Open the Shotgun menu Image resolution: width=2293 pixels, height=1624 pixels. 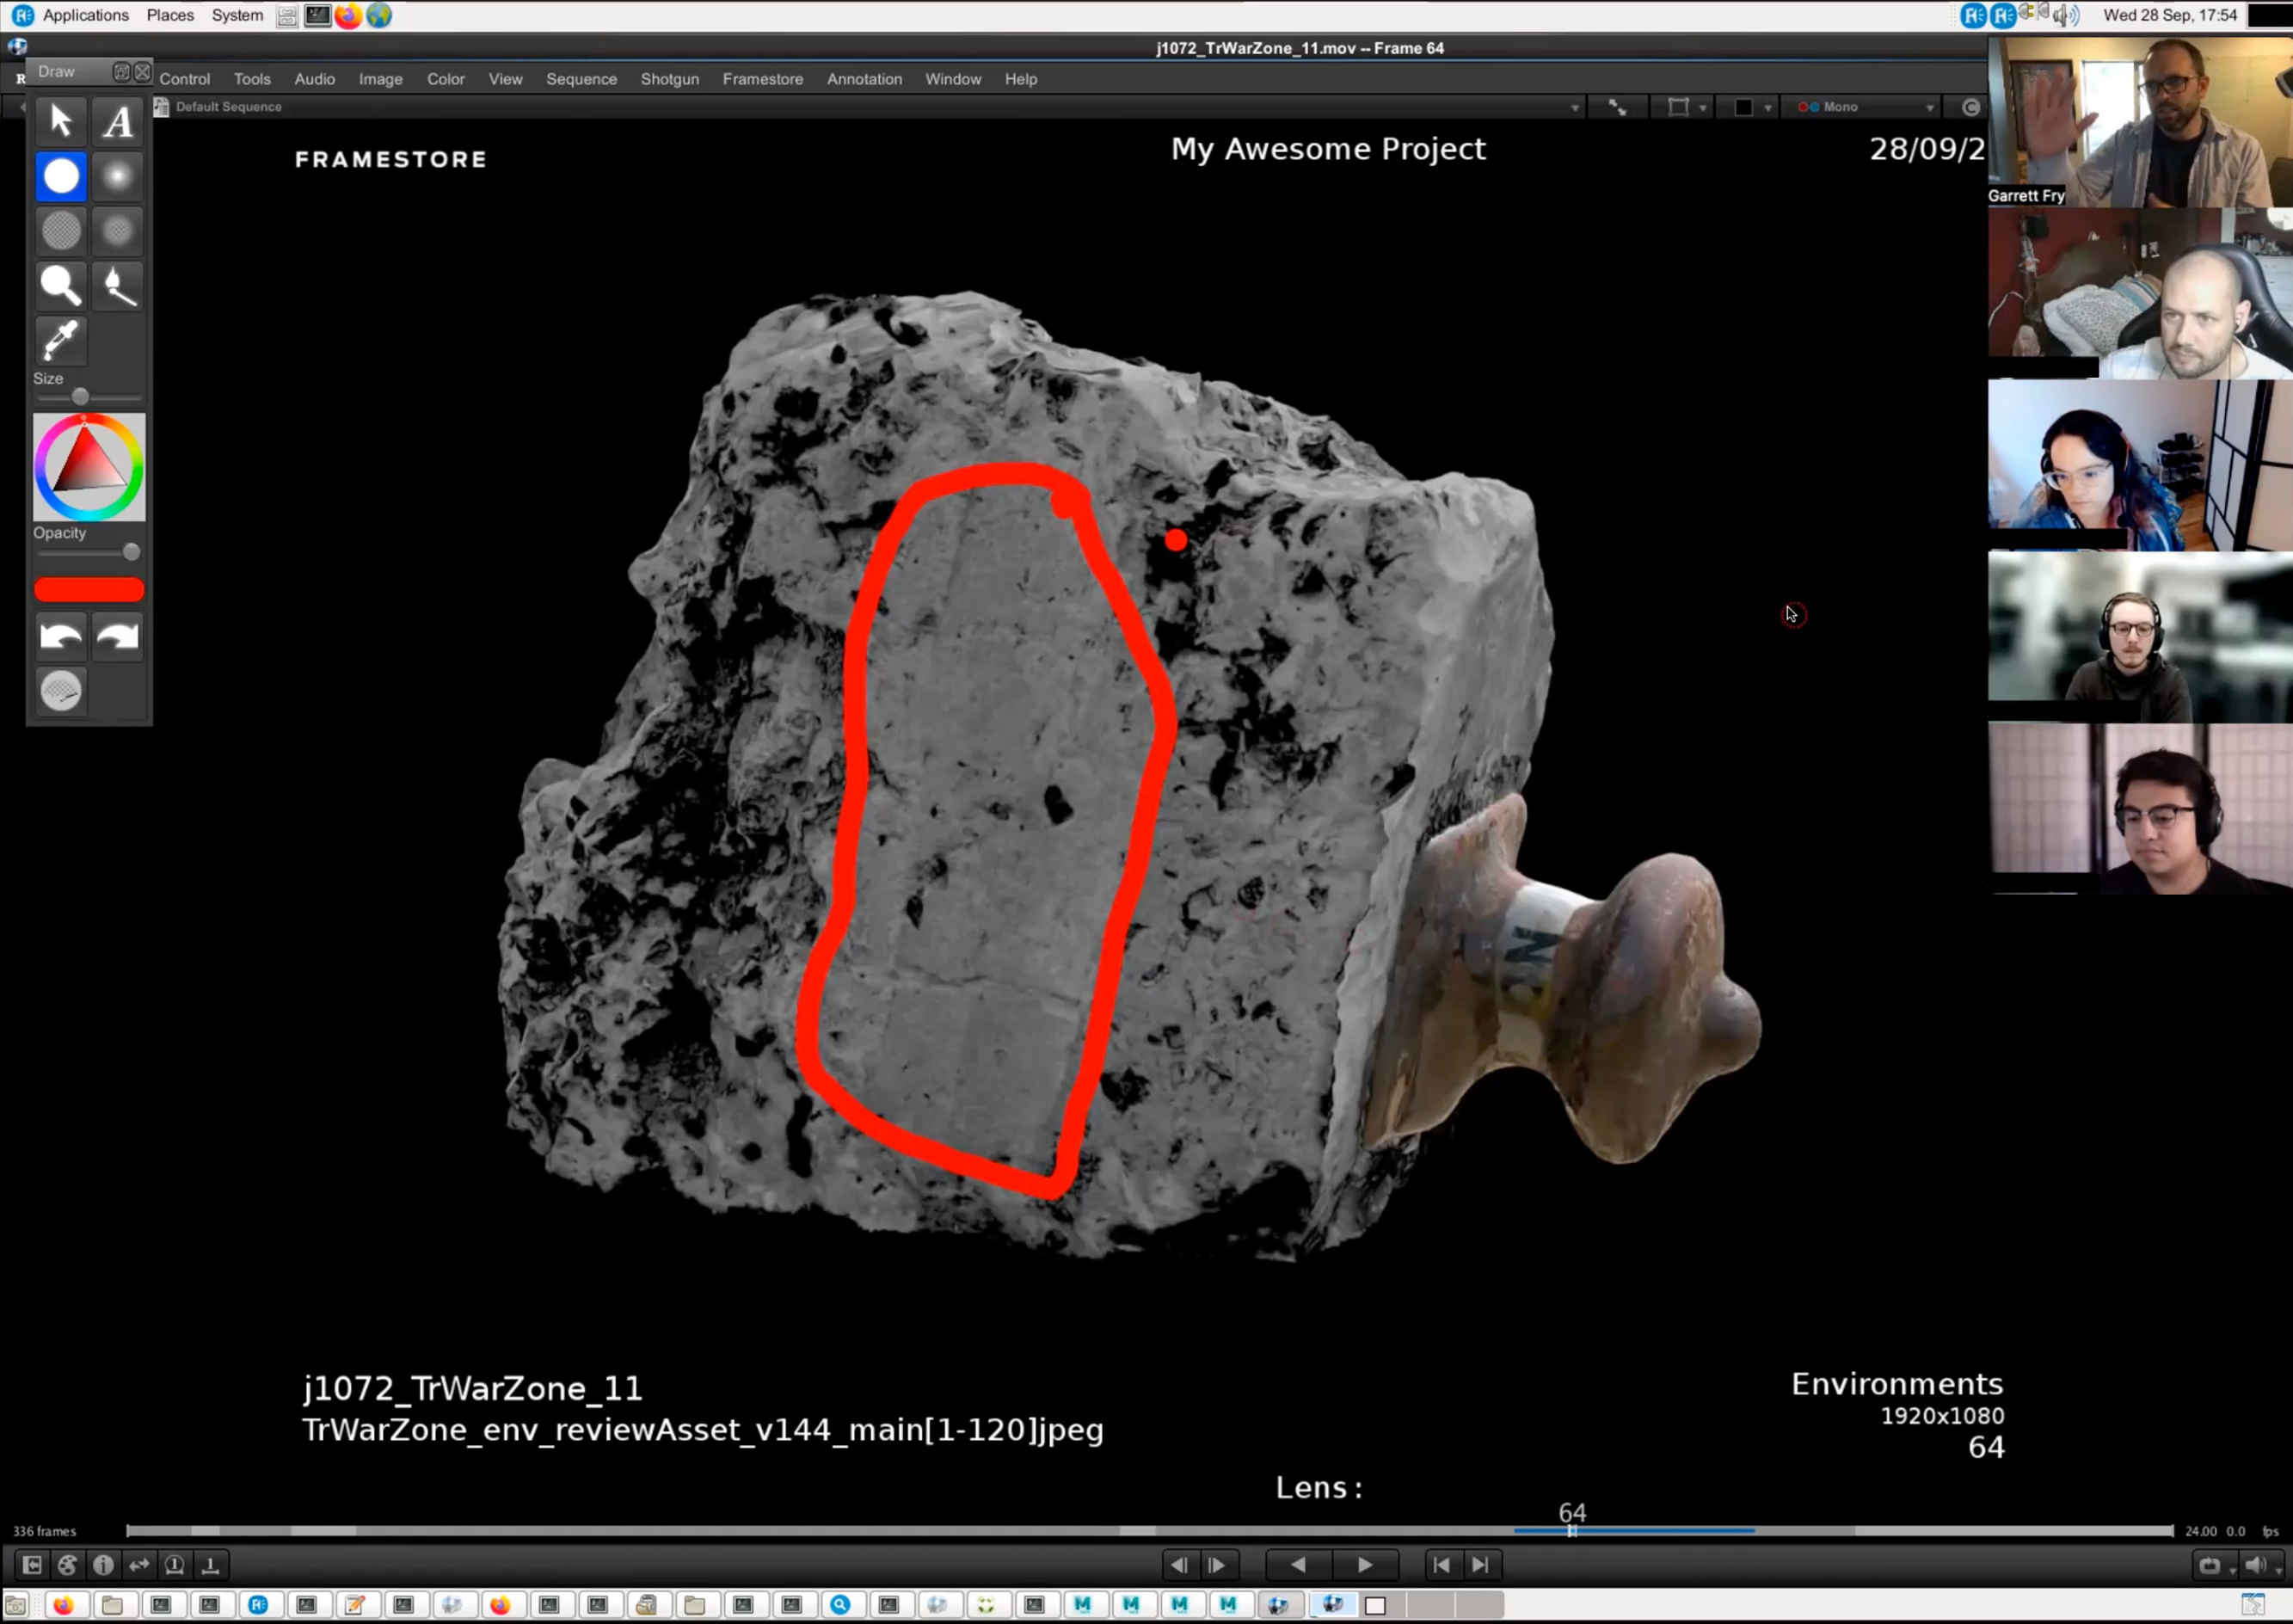pyautogui.click(x=669, y=79)
